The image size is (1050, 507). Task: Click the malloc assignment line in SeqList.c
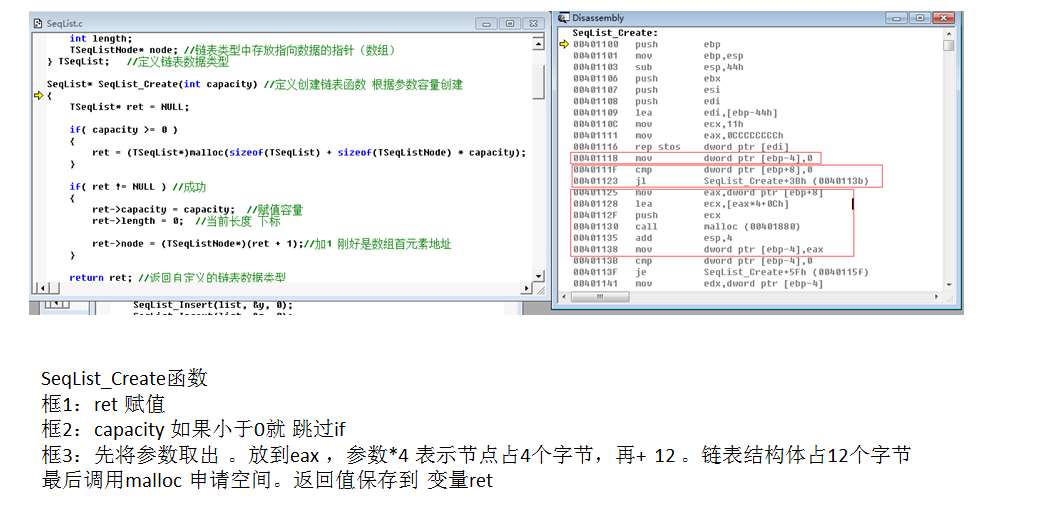tap(309, 153)
